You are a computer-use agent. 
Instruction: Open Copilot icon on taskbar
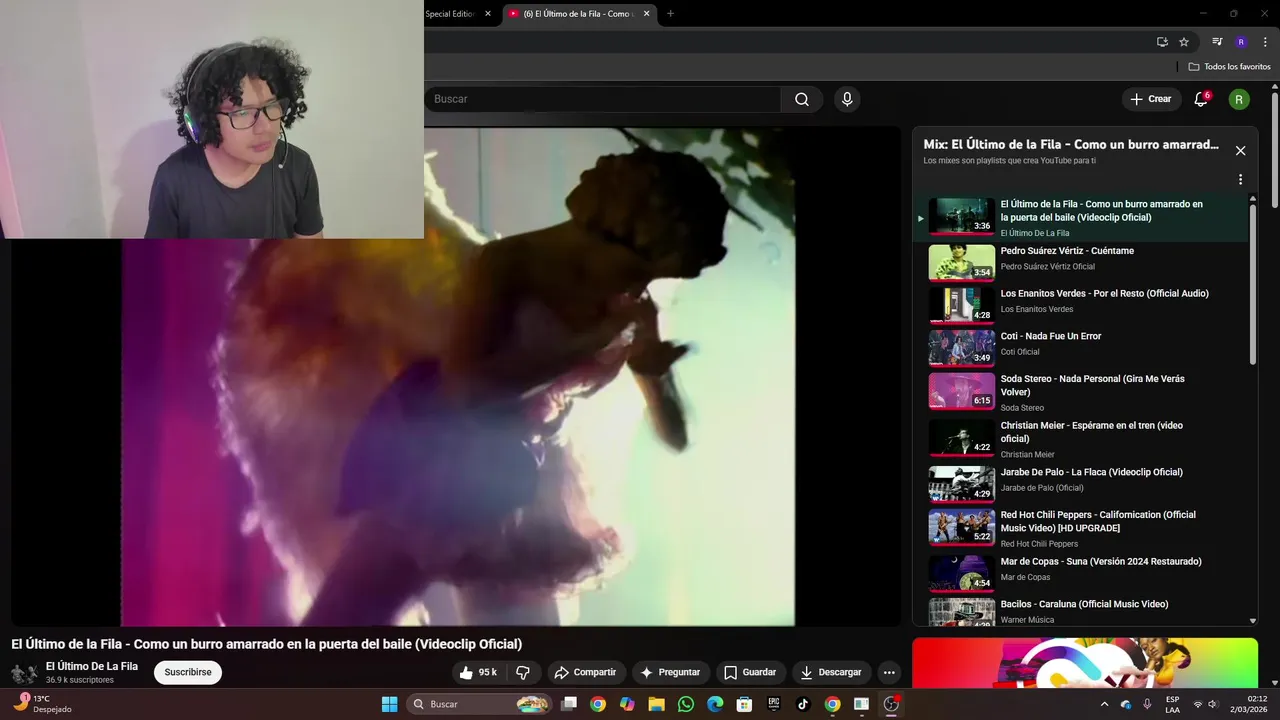tap(627, 704)
